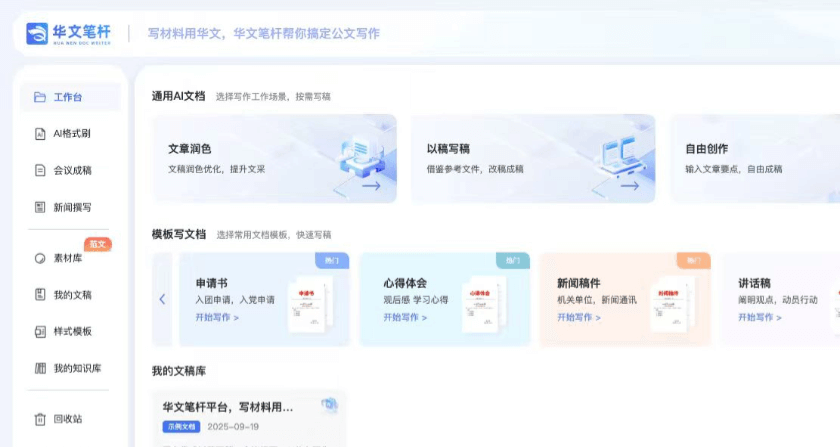
Task: Click the text 机关单位，新闻通讯
Action: tap(597, 300)
